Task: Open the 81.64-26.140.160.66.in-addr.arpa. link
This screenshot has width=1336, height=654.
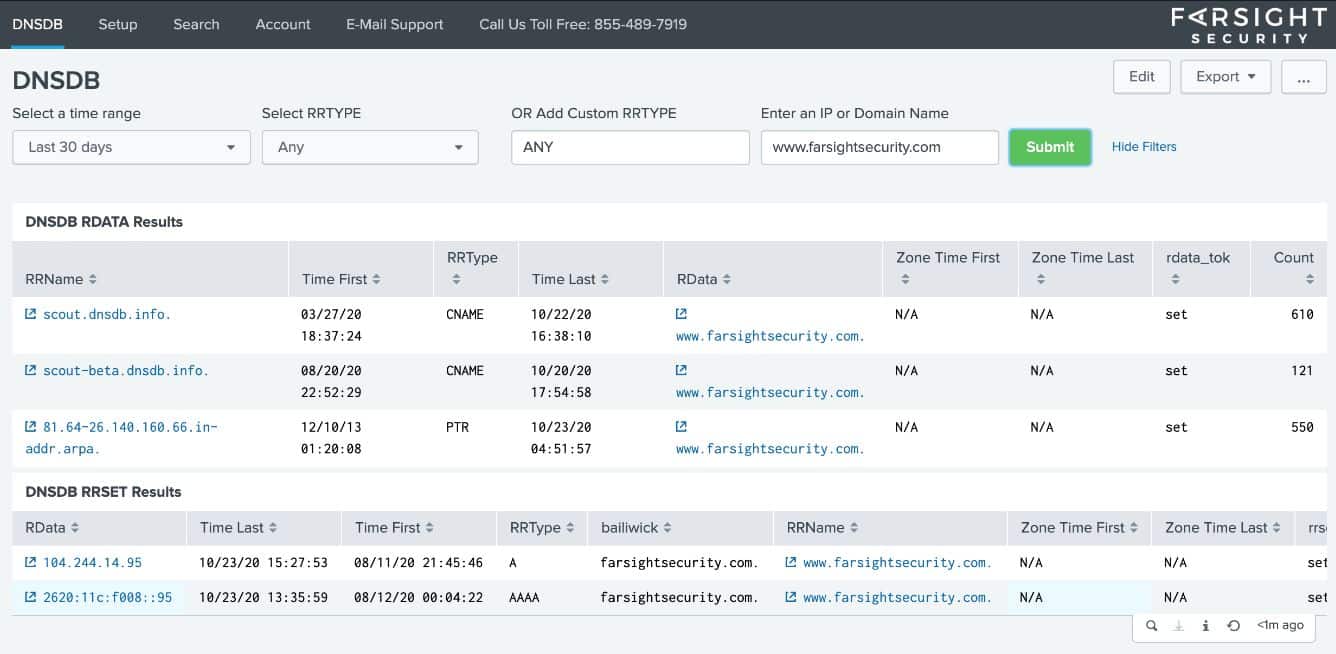Action: pyautogui.click(x=121, y=438)
